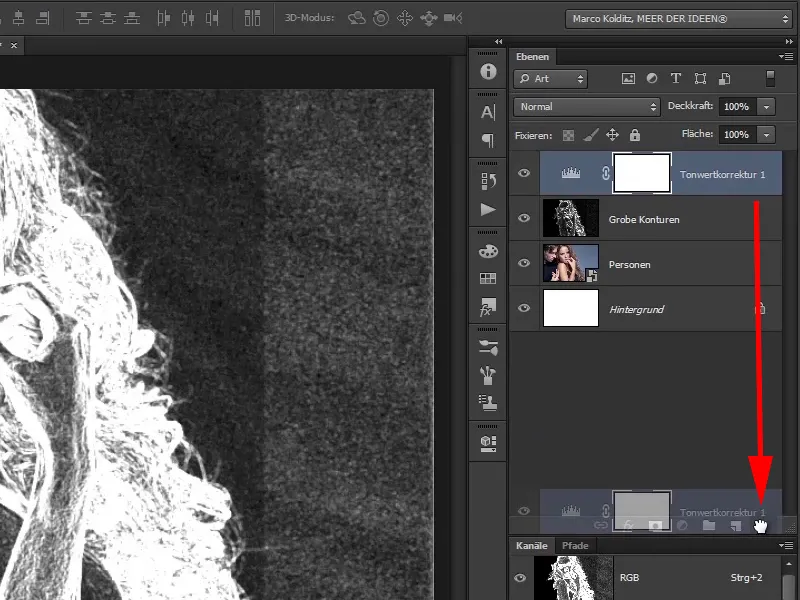Image resolution: width=800 pixels, height=600 pixels.
Task: Select the 3D camera zoom mode icon
Action: (453, 18)
